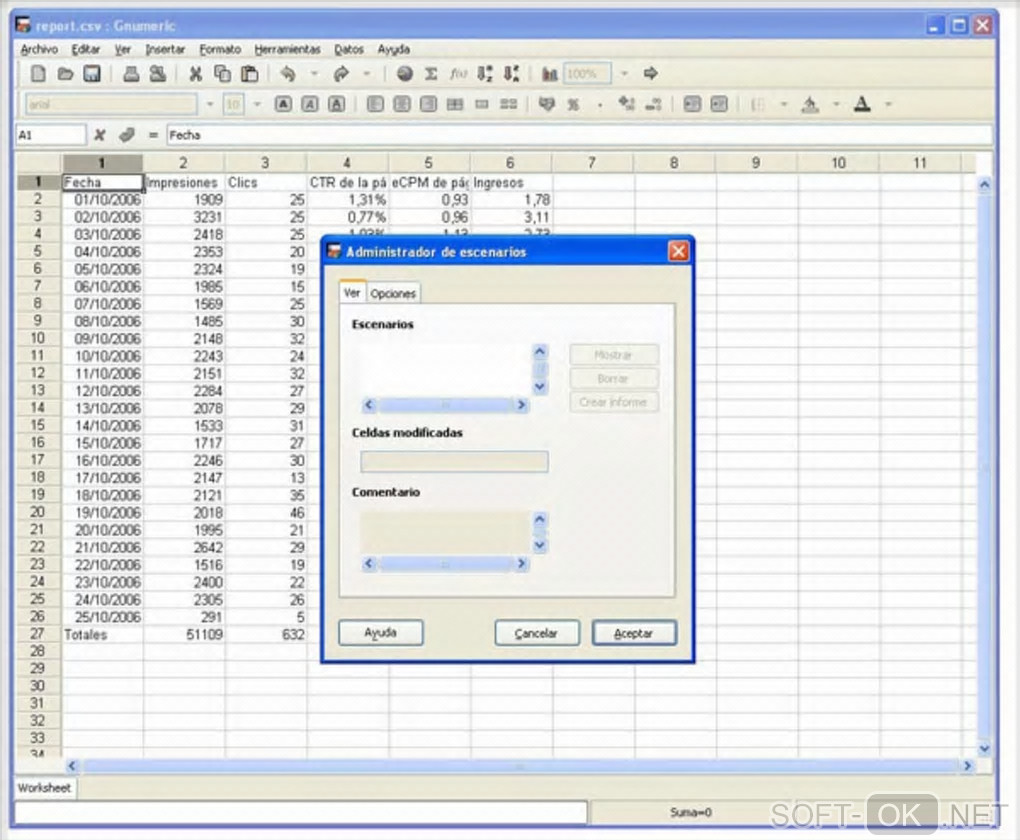Screen dimensions: 1020x840
Task: Copy selection with copy icon
Action: tap(222, 74)
